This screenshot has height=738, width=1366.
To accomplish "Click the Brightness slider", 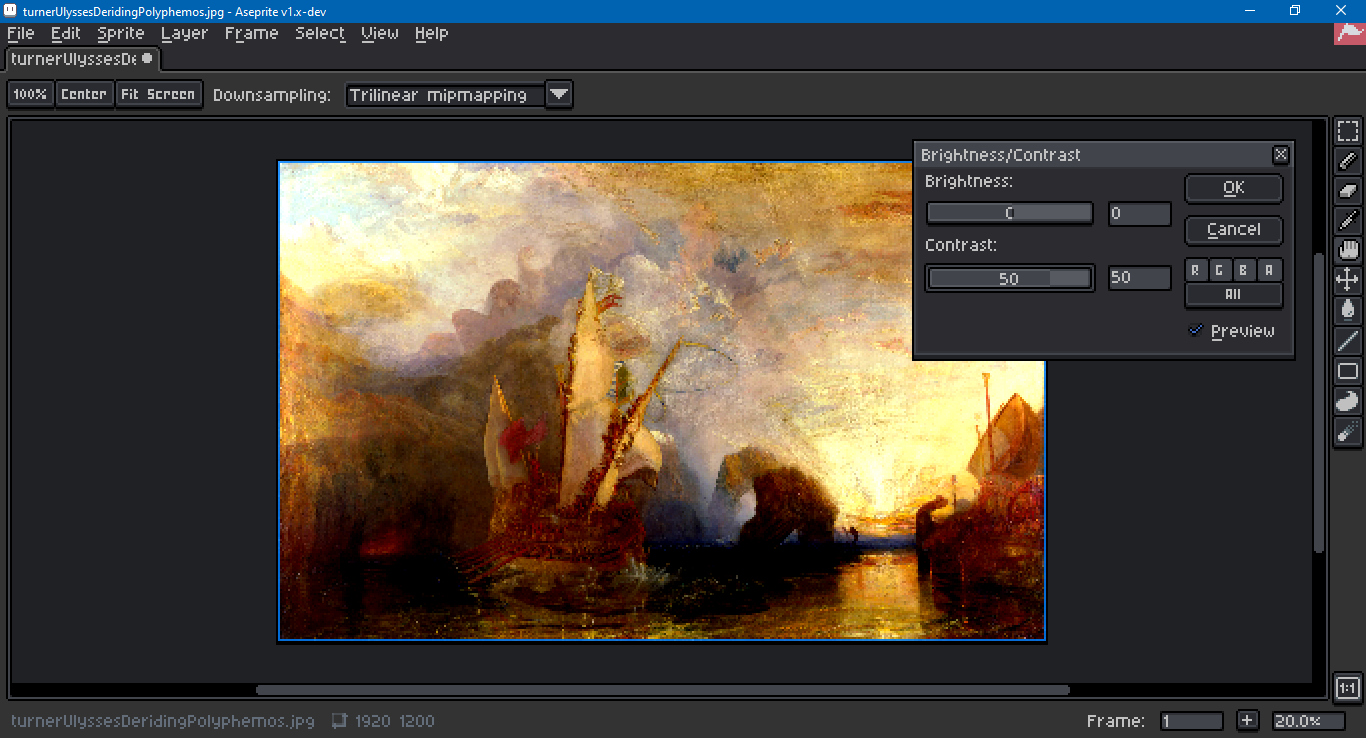I will pyautogui.click(x=1010, y=213).
